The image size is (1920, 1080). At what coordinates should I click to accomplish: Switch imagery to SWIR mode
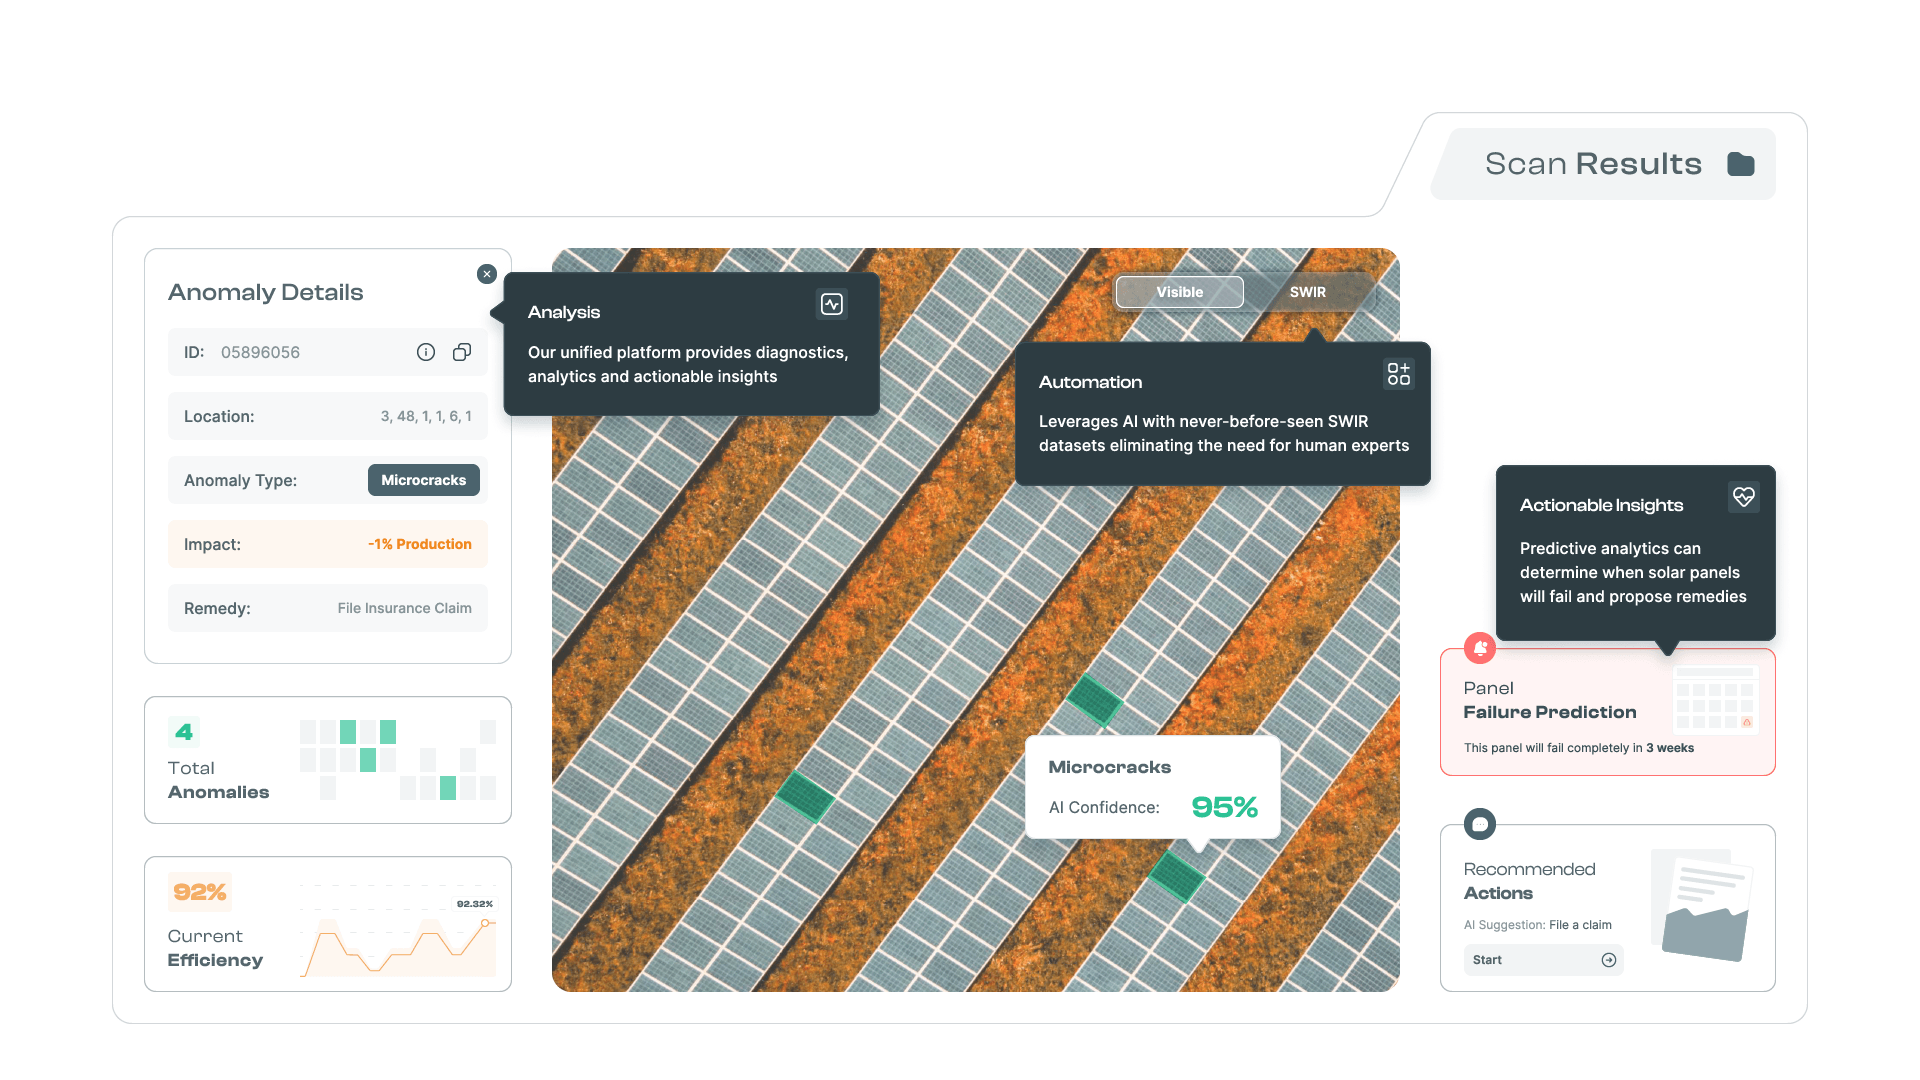1307,292
